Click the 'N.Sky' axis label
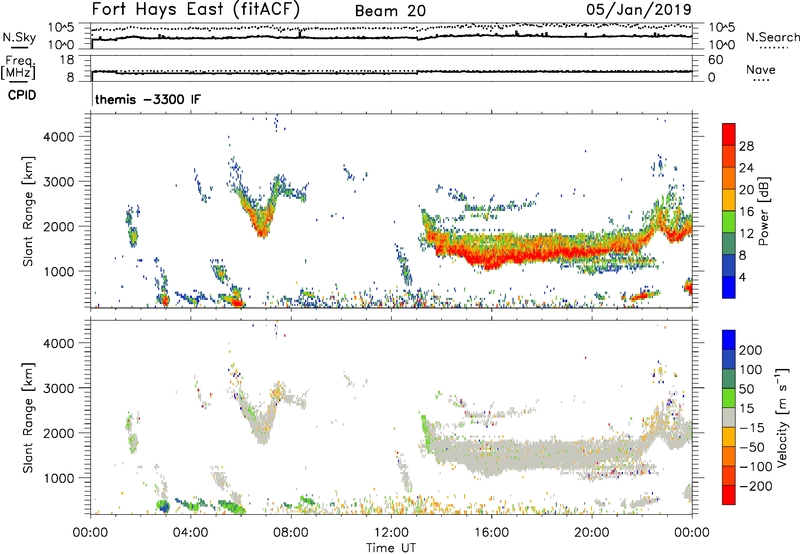The width and height of the screenshot is (800, 554). point(19,37)
